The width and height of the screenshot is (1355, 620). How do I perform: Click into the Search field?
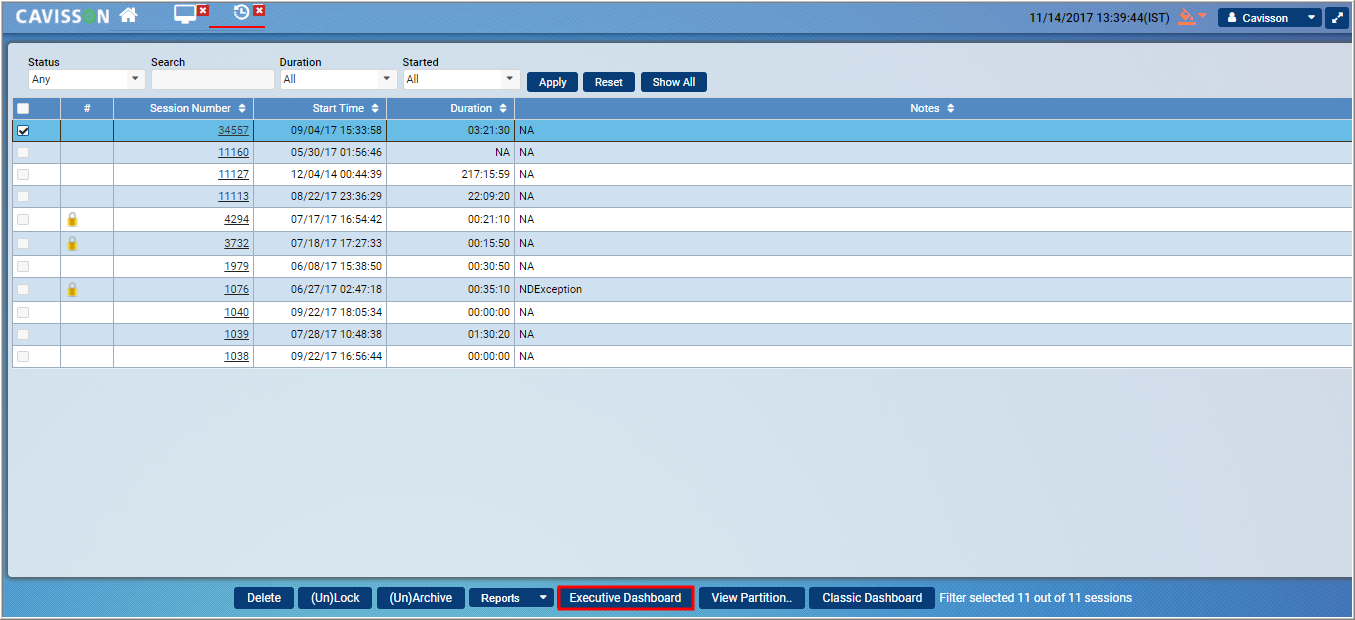[212, 79]
